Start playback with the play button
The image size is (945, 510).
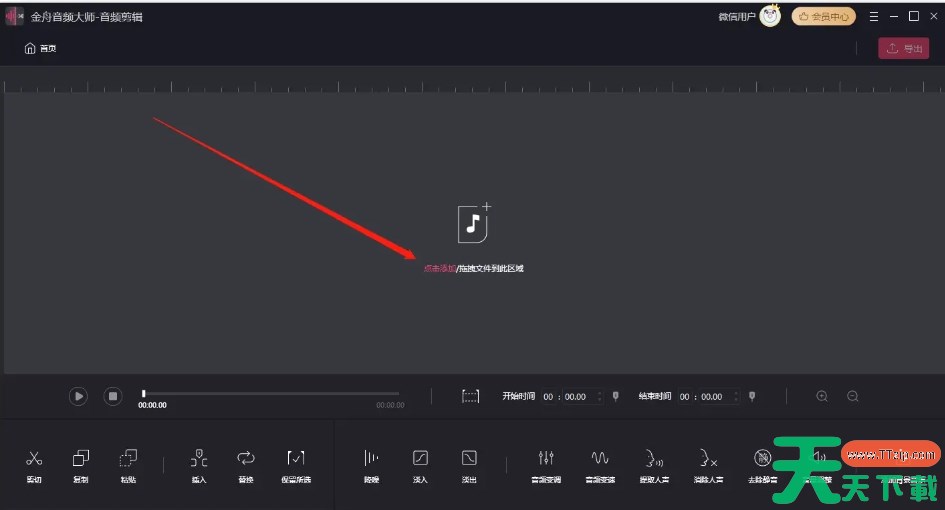[x=78, y=396]
